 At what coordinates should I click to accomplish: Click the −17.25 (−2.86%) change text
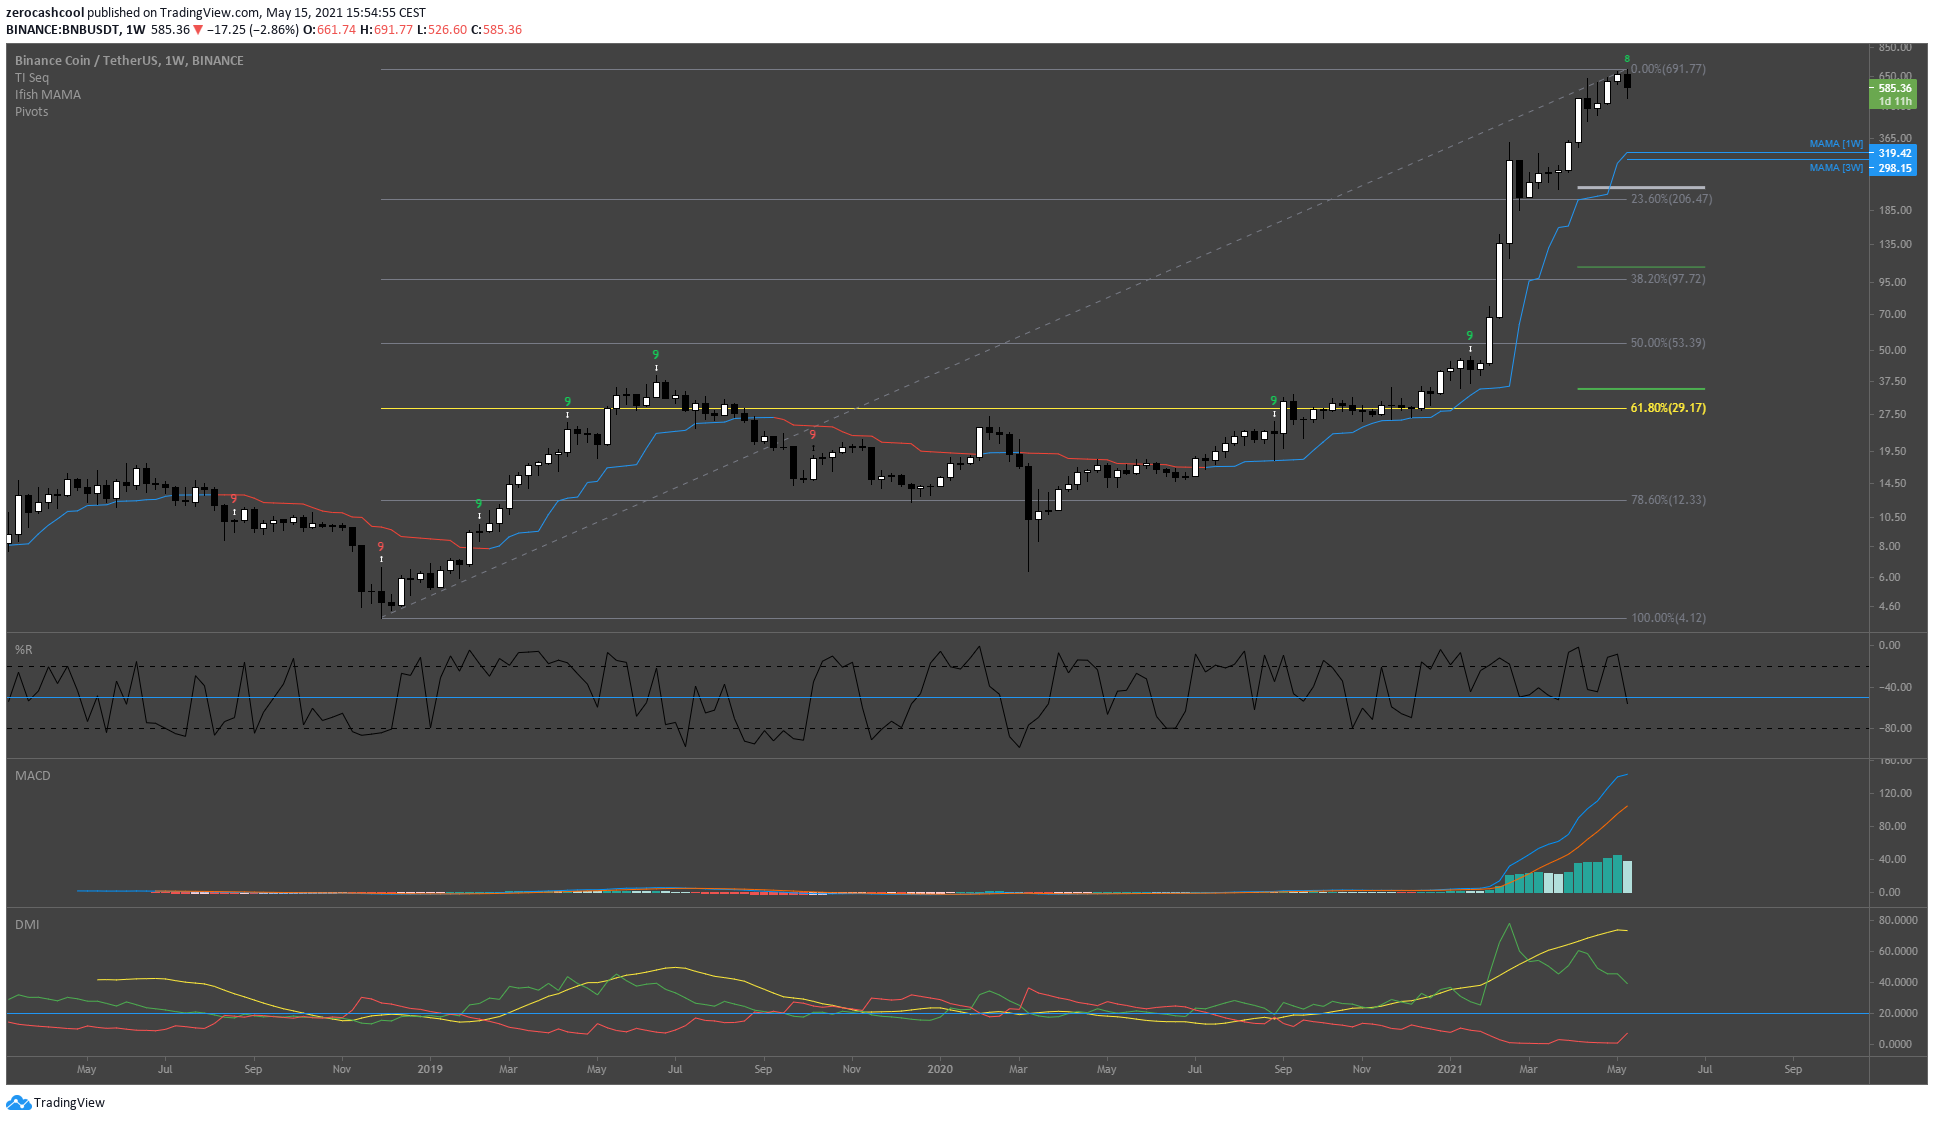(x=254, y=30)
